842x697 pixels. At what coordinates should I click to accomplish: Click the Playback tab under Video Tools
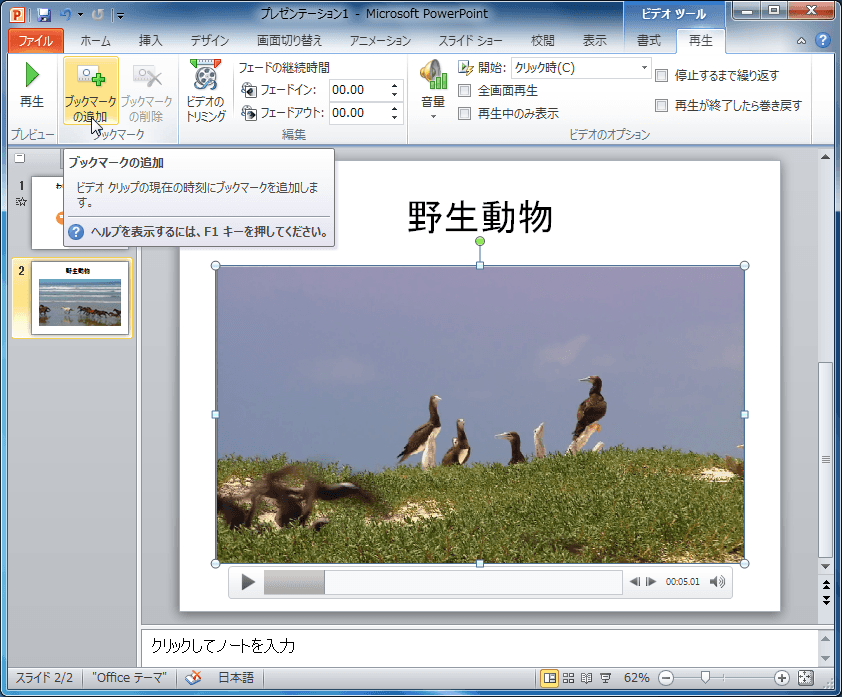pyautogui.click(x=701, y=41)
